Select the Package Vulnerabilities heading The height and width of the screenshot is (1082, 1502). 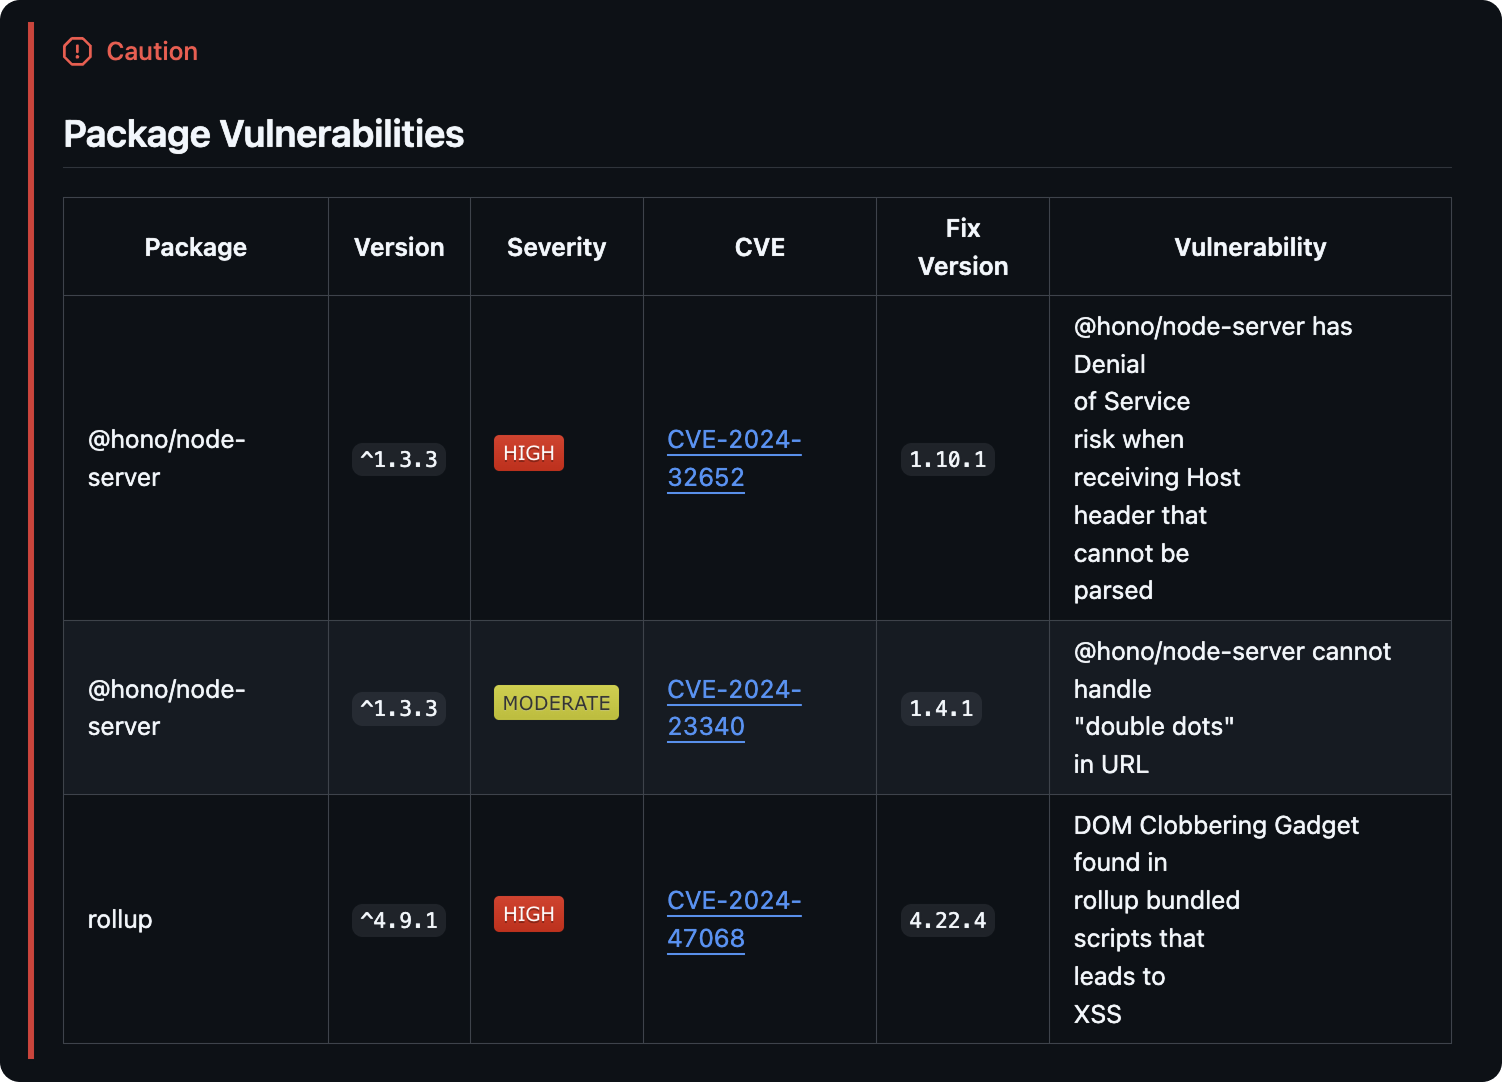(x=264, y=134)
